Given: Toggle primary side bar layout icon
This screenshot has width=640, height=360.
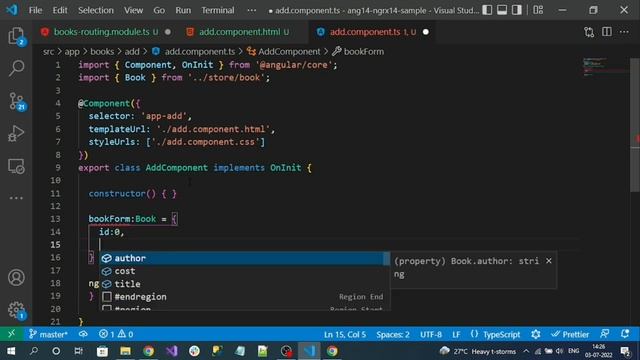Looking at the screenshot, I should tap(487, 10).
